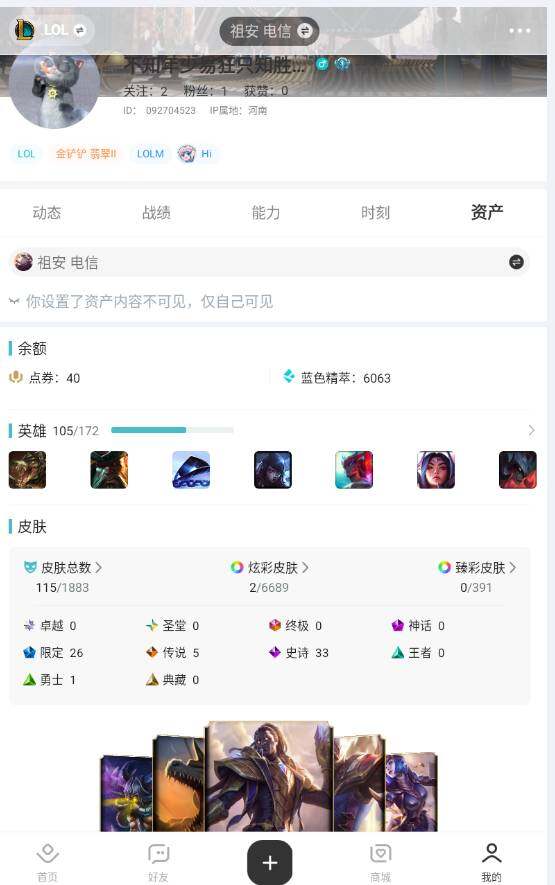Open the center skin splash card
555x885 pixels.
click(x=269, y=777)
